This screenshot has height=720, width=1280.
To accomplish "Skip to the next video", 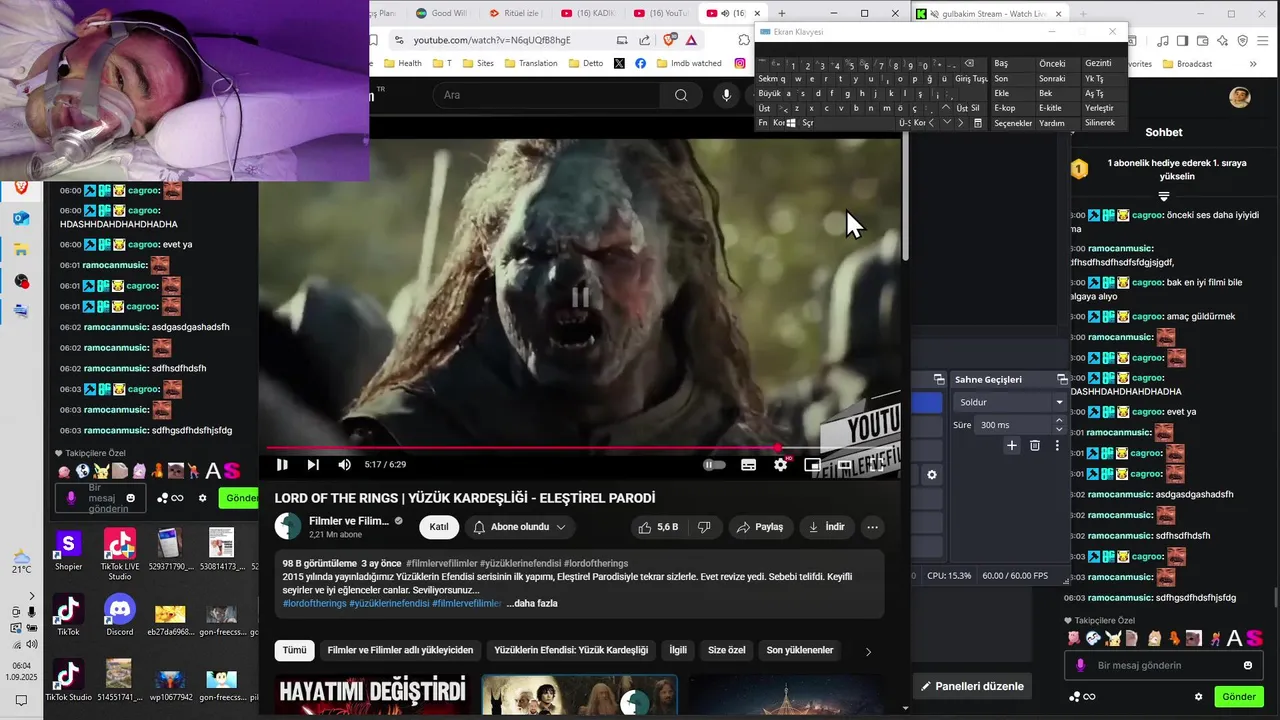I will click(x=313, y=465).
